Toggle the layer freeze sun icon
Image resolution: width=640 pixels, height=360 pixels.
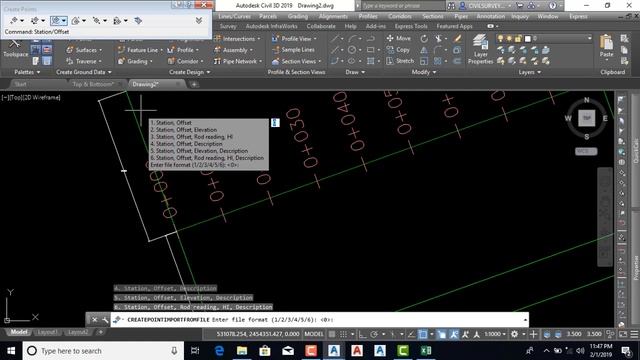[509, 38]
